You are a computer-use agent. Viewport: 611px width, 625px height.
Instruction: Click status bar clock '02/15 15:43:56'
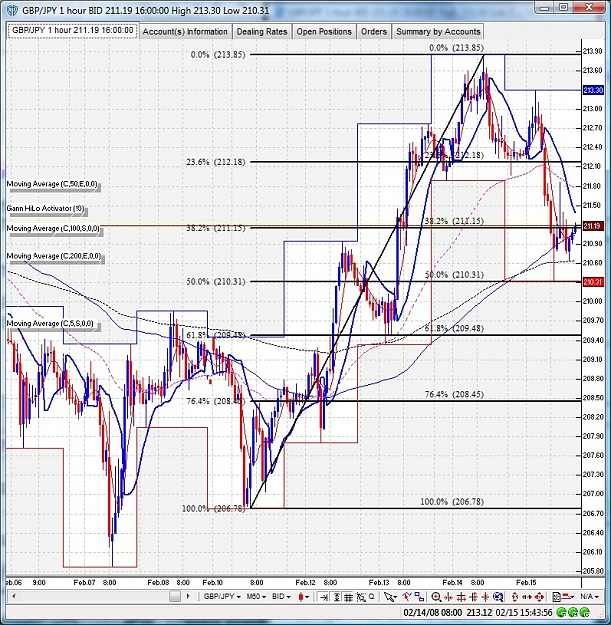[x=524, y=612]
